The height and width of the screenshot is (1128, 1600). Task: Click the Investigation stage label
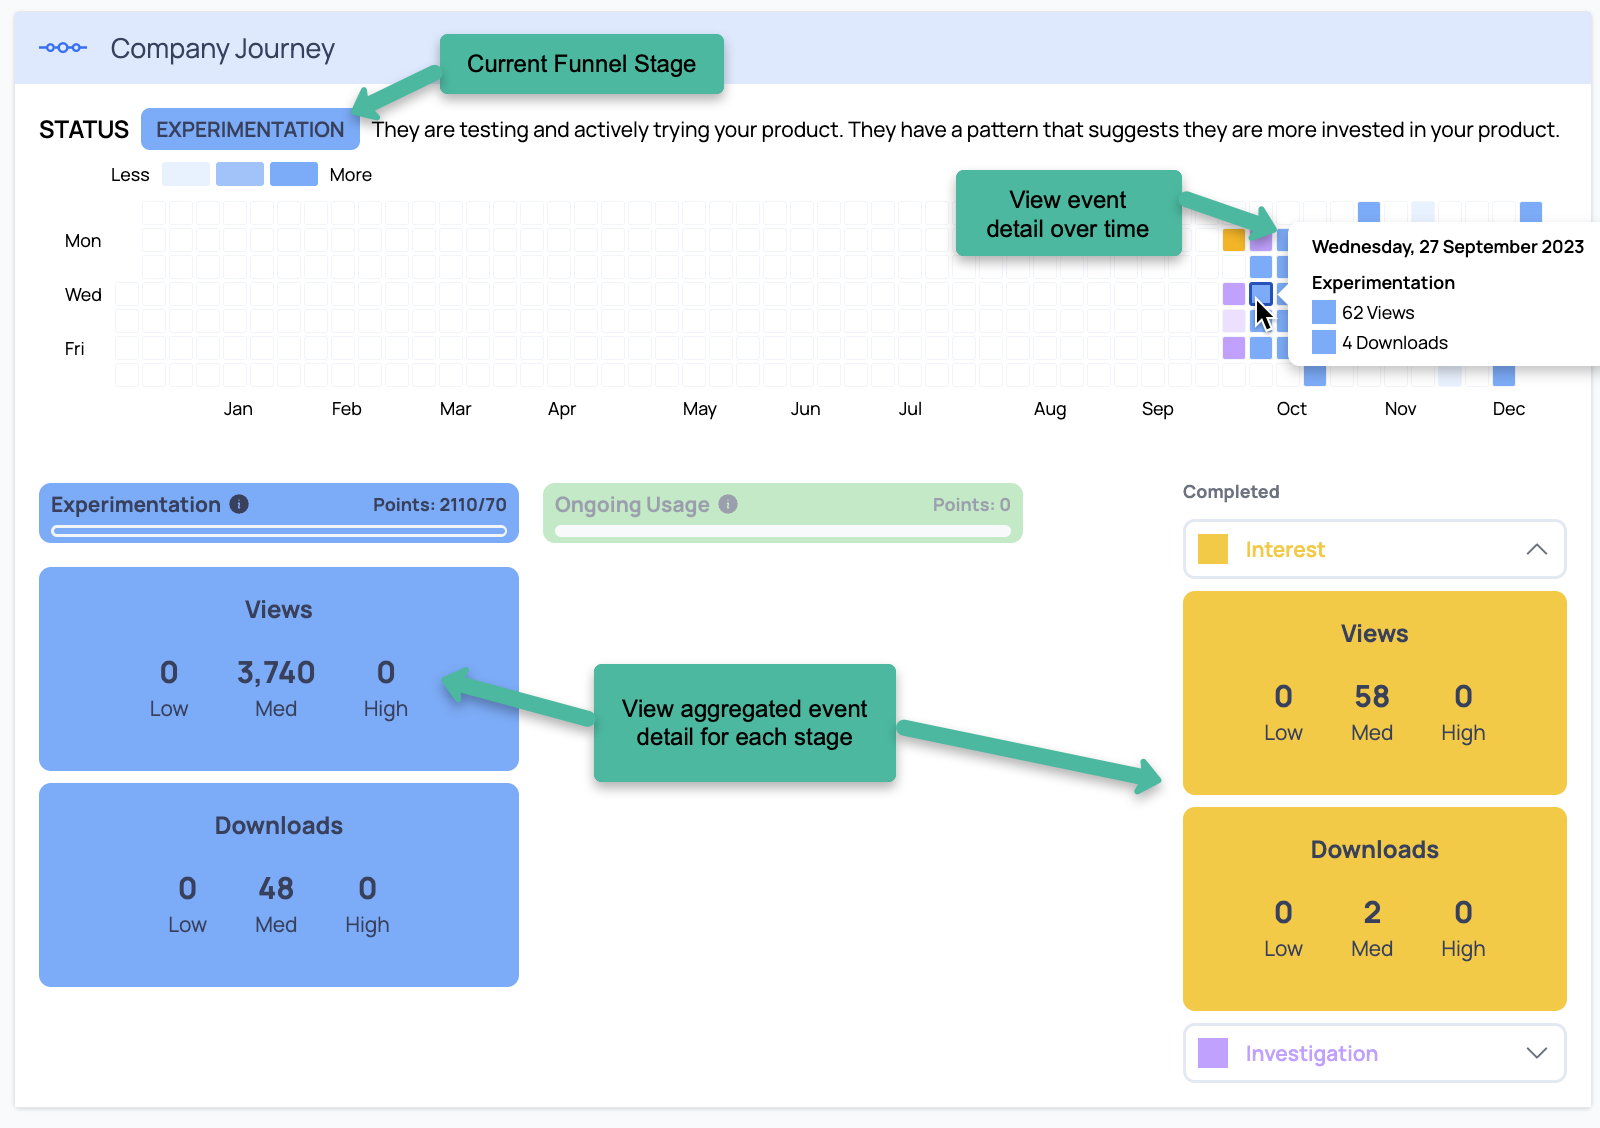pos(1311,1053)
